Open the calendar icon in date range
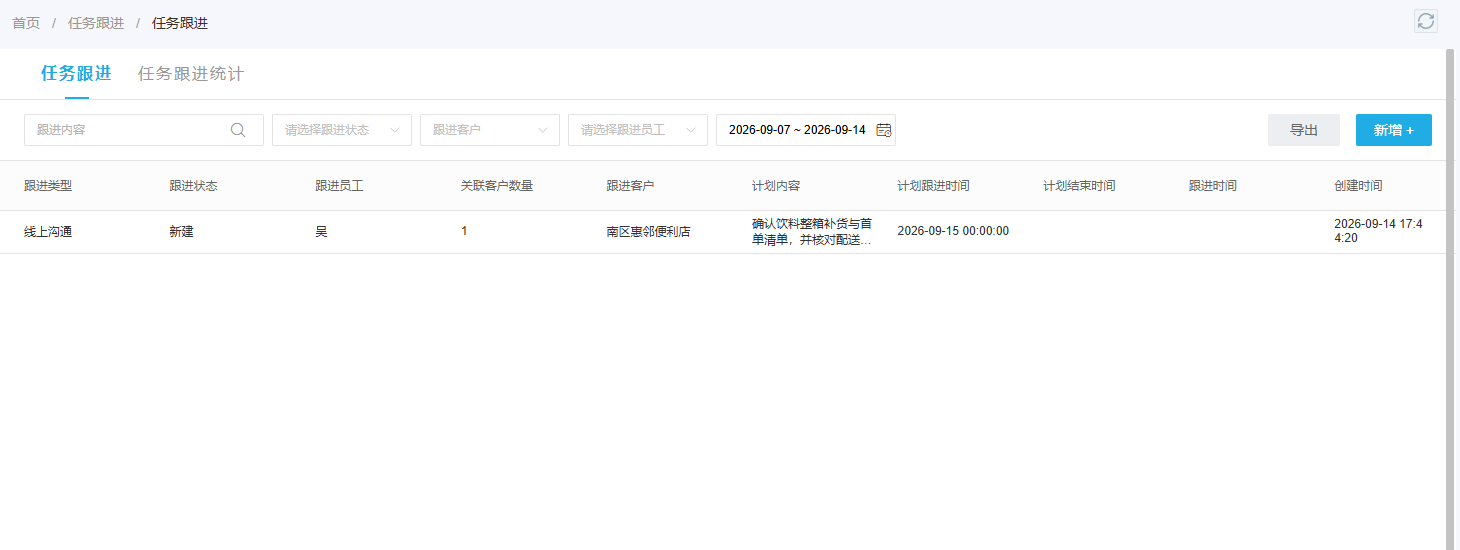Viewport: 1460px width, 550px height. coord(884,130)
